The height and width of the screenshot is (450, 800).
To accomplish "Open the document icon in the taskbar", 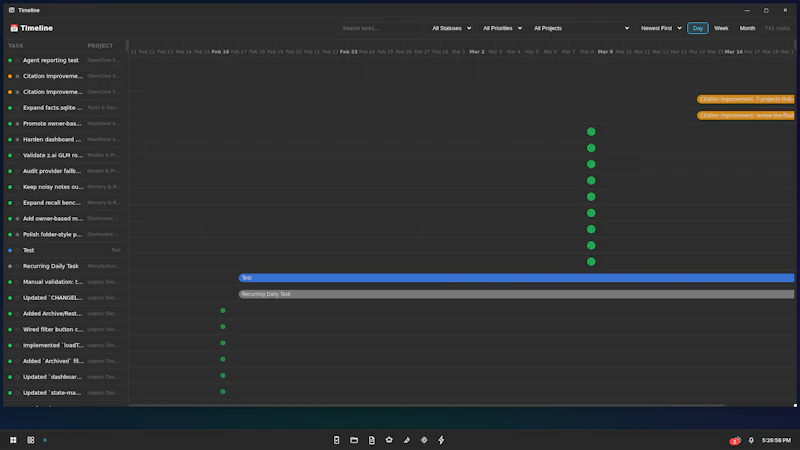I will tap(371, 440).
